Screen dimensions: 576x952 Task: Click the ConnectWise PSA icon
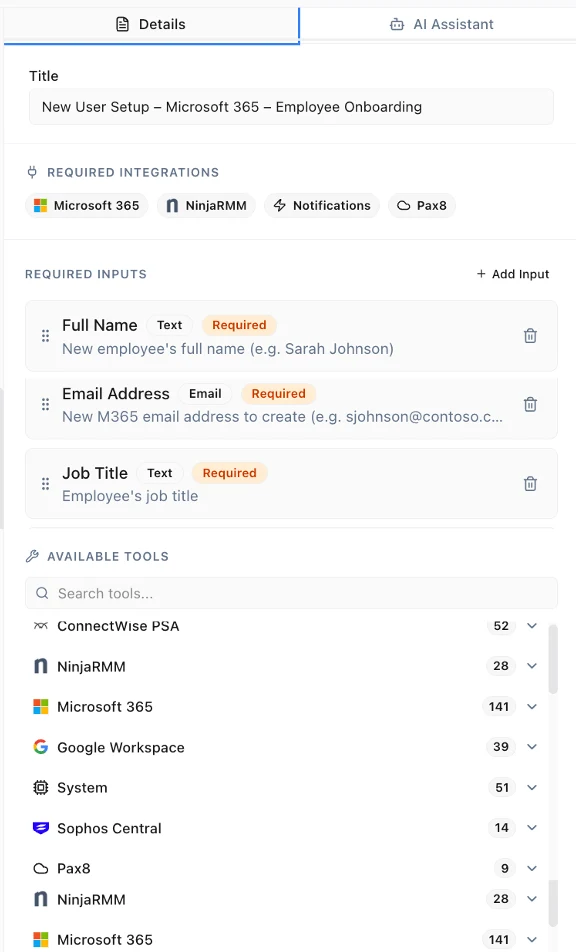coord(41,626)
